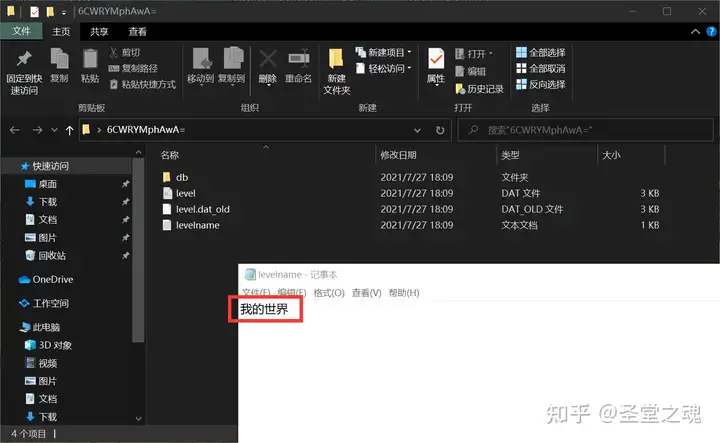Click the Up one level arrow
This screenshot has height=443, width=720.
click(69, 130)
